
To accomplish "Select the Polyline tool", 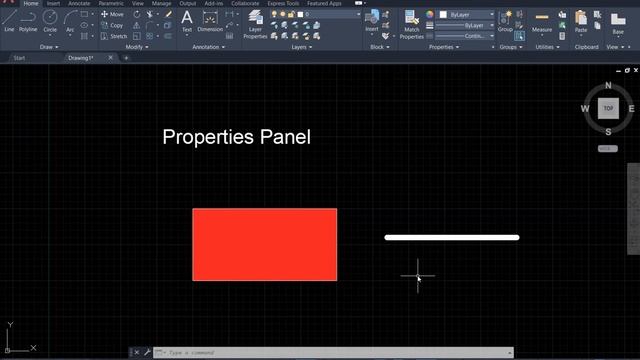I will (28, 21).
